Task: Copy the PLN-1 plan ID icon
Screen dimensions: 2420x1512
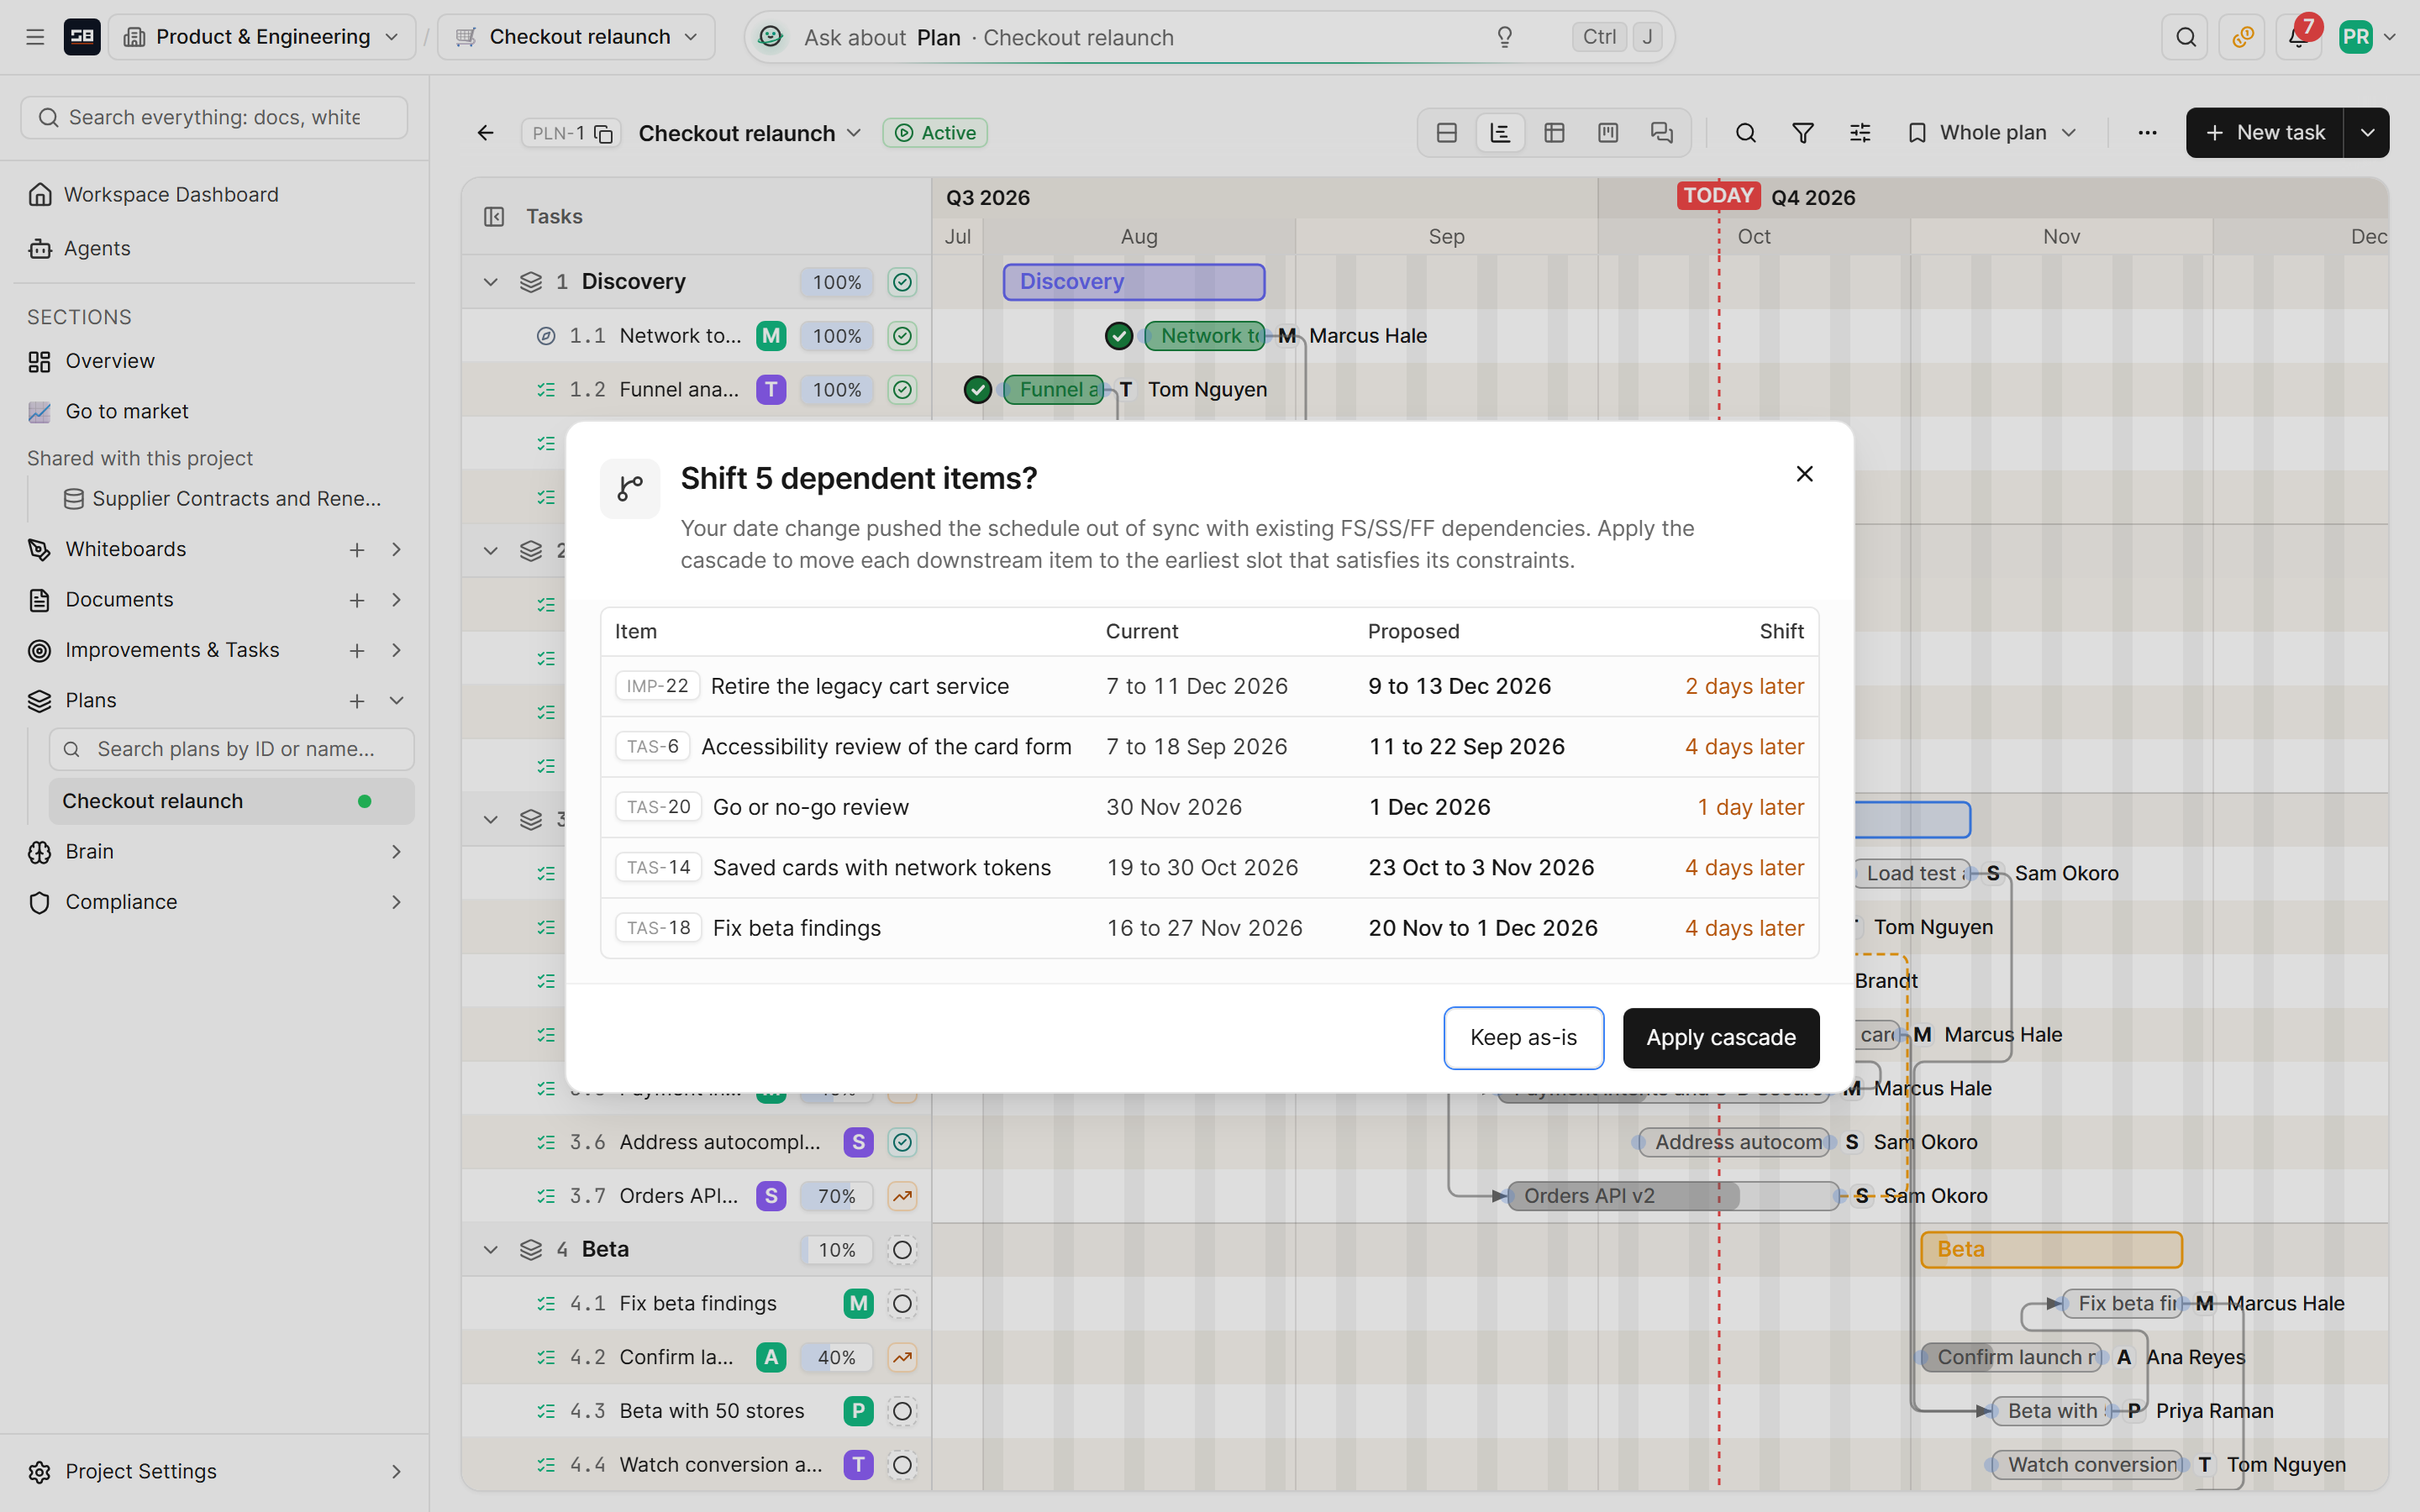Action: click(x=604, y=133)
